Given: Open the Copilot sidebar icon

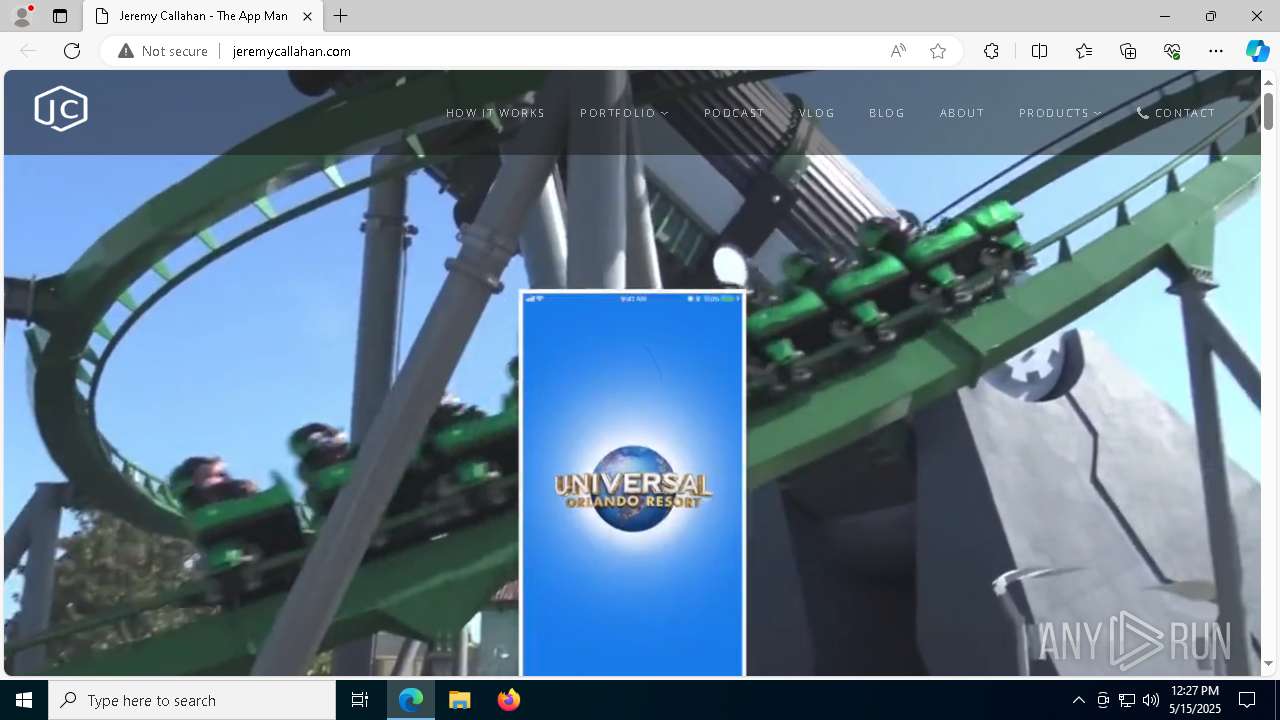Looking at the screenshot, I should click(1258, 51).
